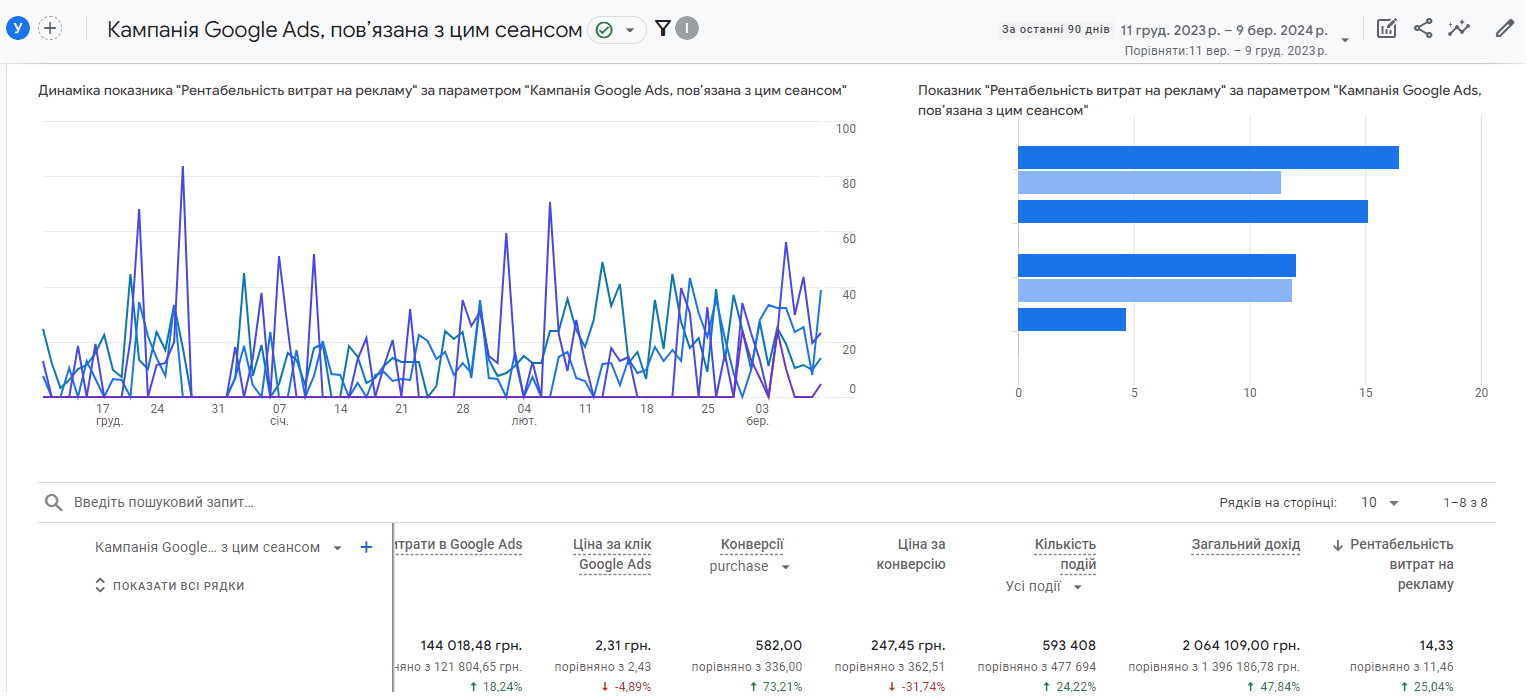Click the text "порівняно з 1 396 186,78 грн."
Viewport: 1527px width, 699px height.
click(1214, 667)
